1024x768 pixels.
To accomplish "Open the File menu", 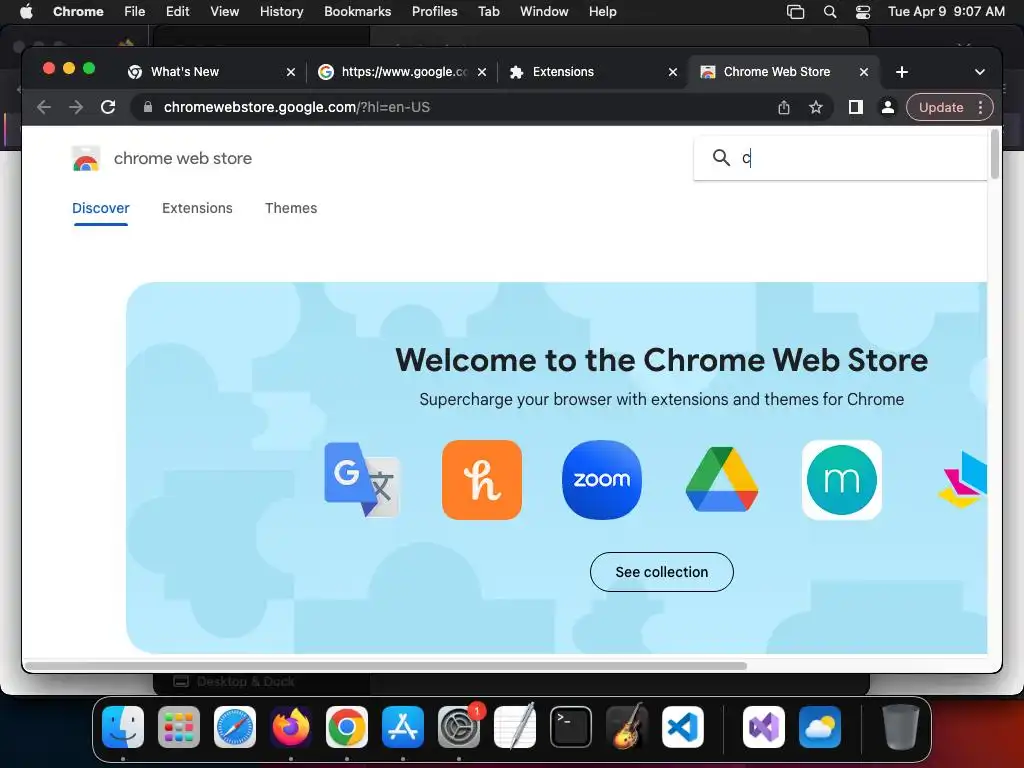I will (135, 12).
